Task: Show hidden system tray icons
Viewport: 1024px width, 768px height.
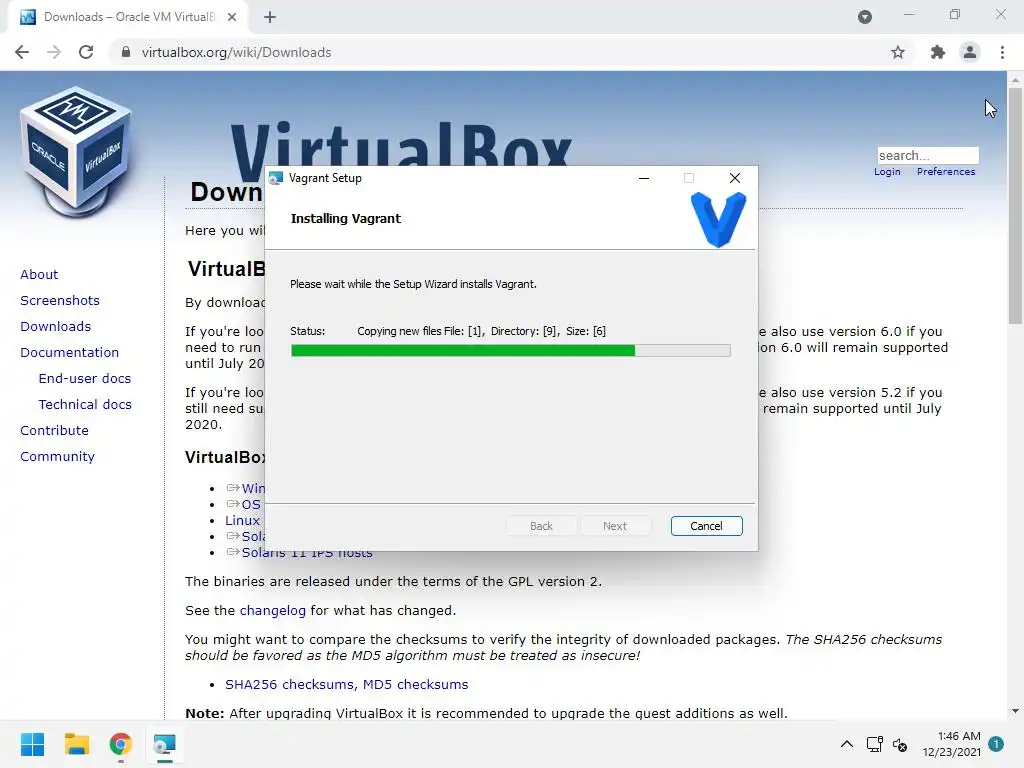Action: (846, 744)
